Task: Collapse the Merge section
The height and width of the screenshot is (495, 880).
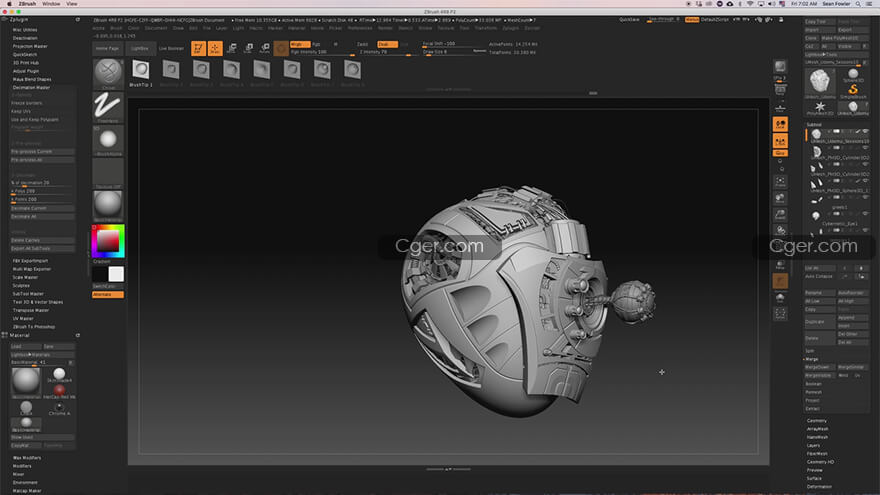Action: 811,359
